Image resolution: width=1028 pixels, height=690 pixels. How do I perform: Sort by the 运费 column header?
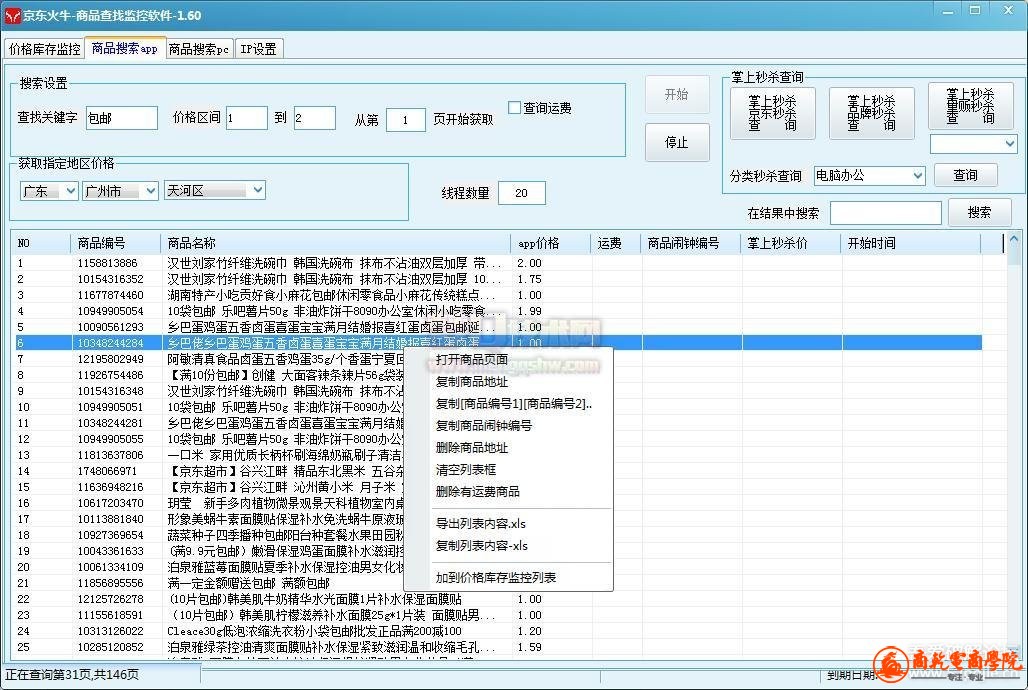coord(616,243)
